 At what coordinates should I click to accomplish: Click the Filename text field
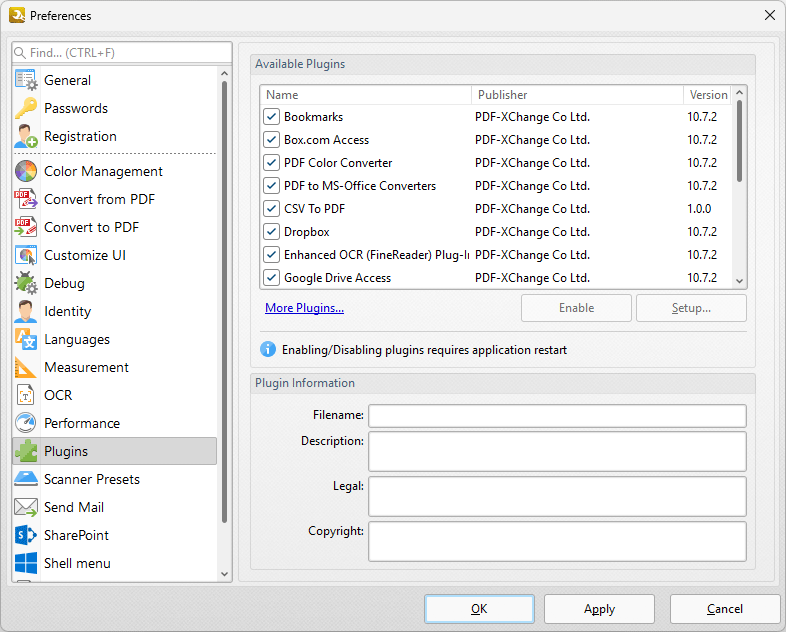tap(557, 416)
